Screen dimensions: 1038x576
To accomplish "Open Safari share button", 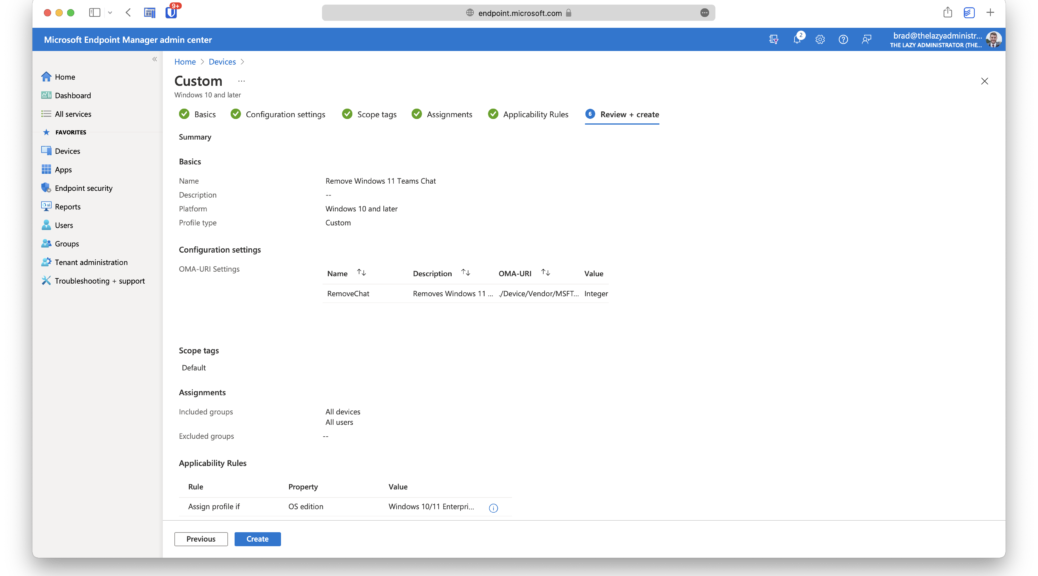I will (x=947, y=13).
